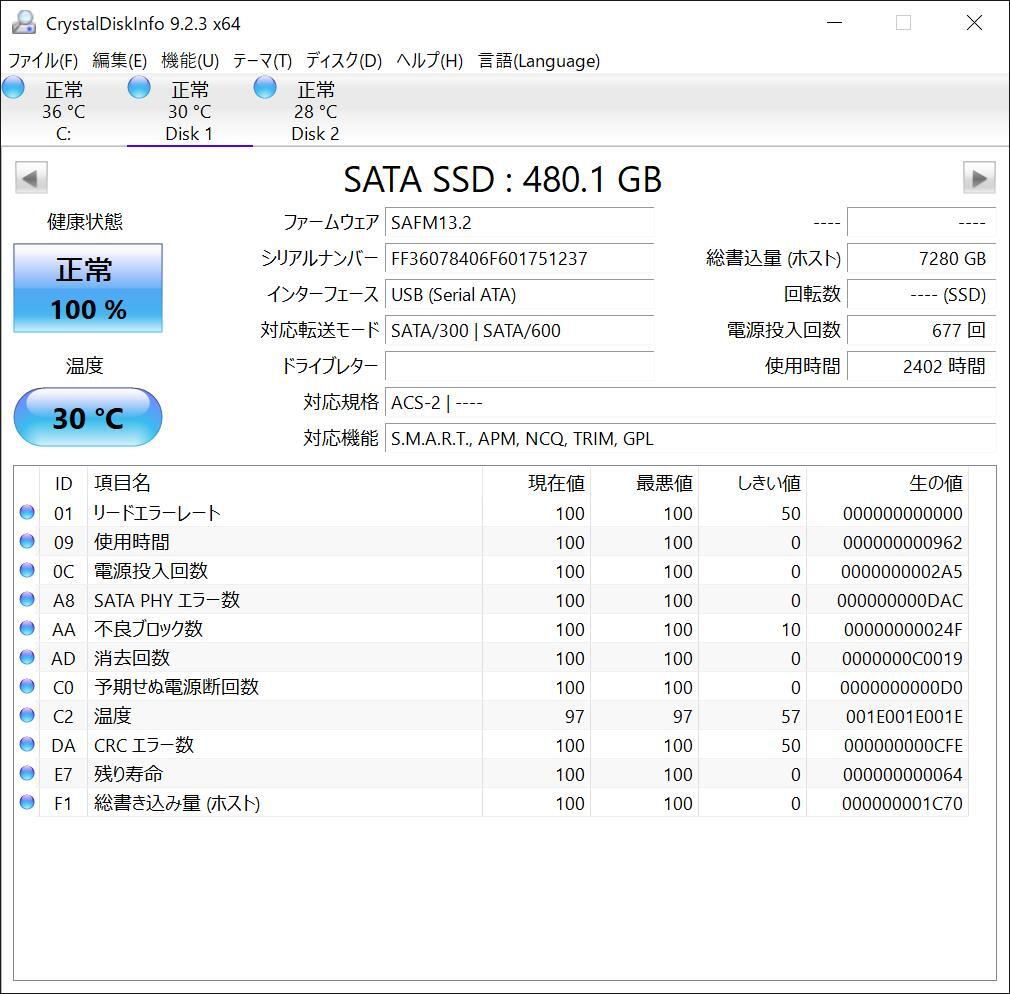Click the power on hours value 2402 時間
This screenshot has width=1010, height=994.
tap(922, 367)
